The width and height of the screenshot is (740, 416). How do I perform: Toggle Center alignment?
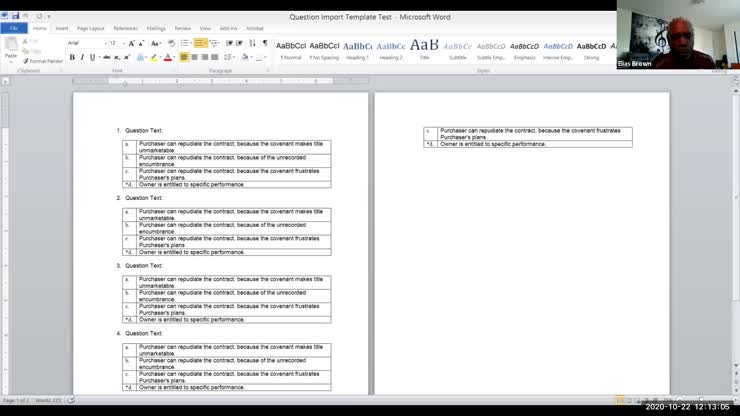pyautogui.click(x=194, y=58)
